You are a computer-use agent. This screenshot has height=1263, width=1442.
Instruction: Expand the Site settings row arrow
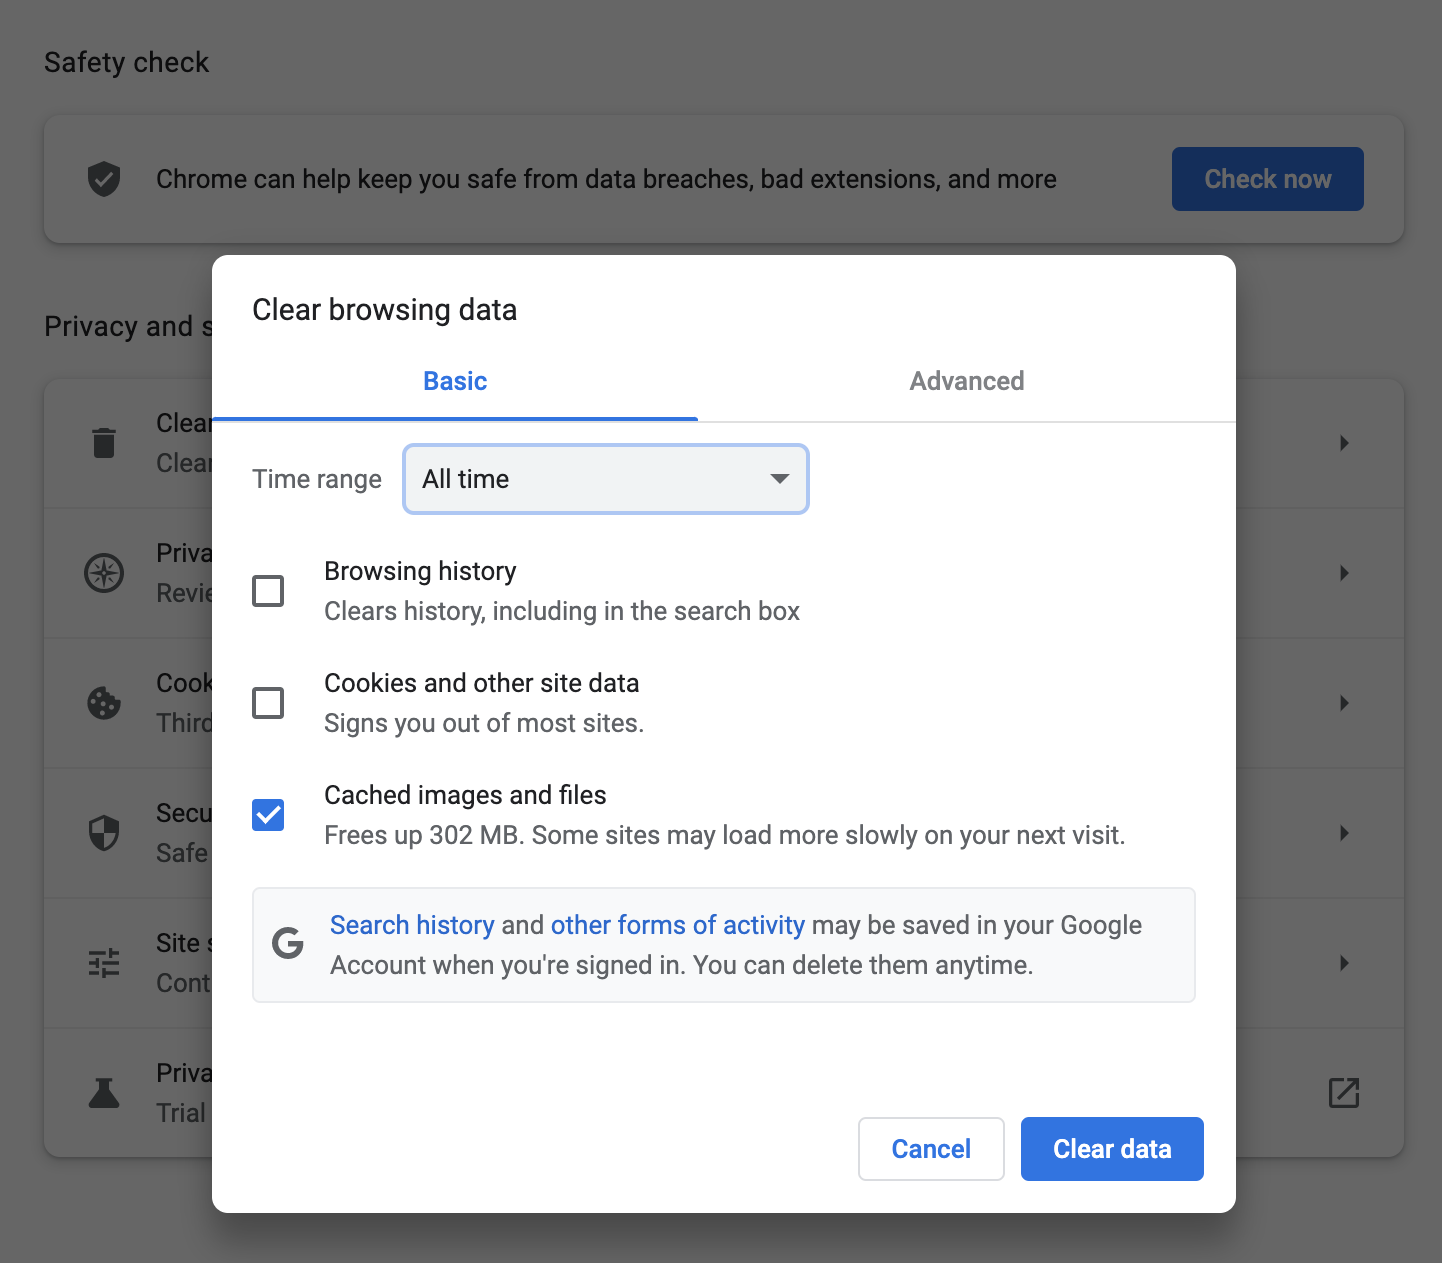(1344, 963)
